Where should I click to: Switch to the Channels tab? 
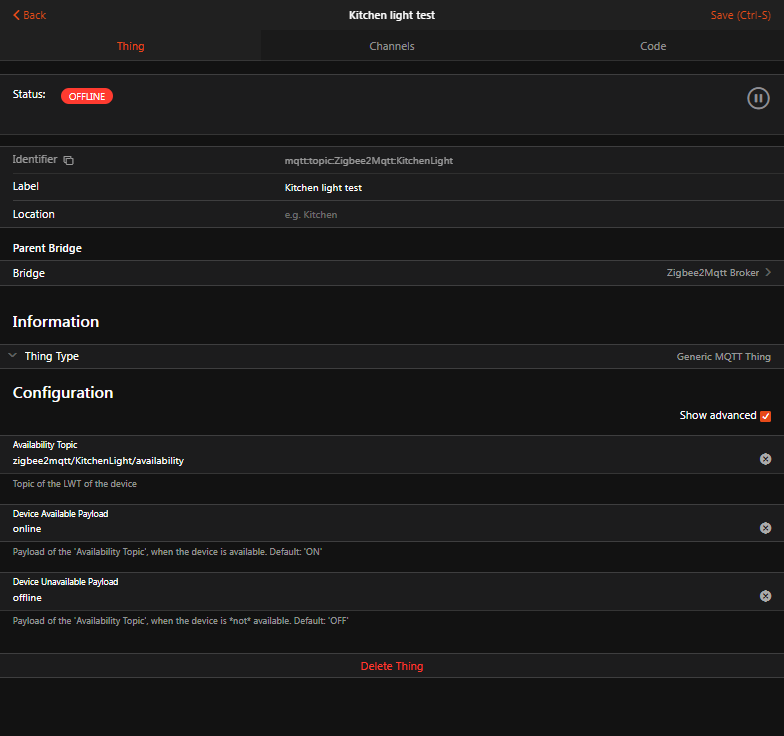[391, 46]
